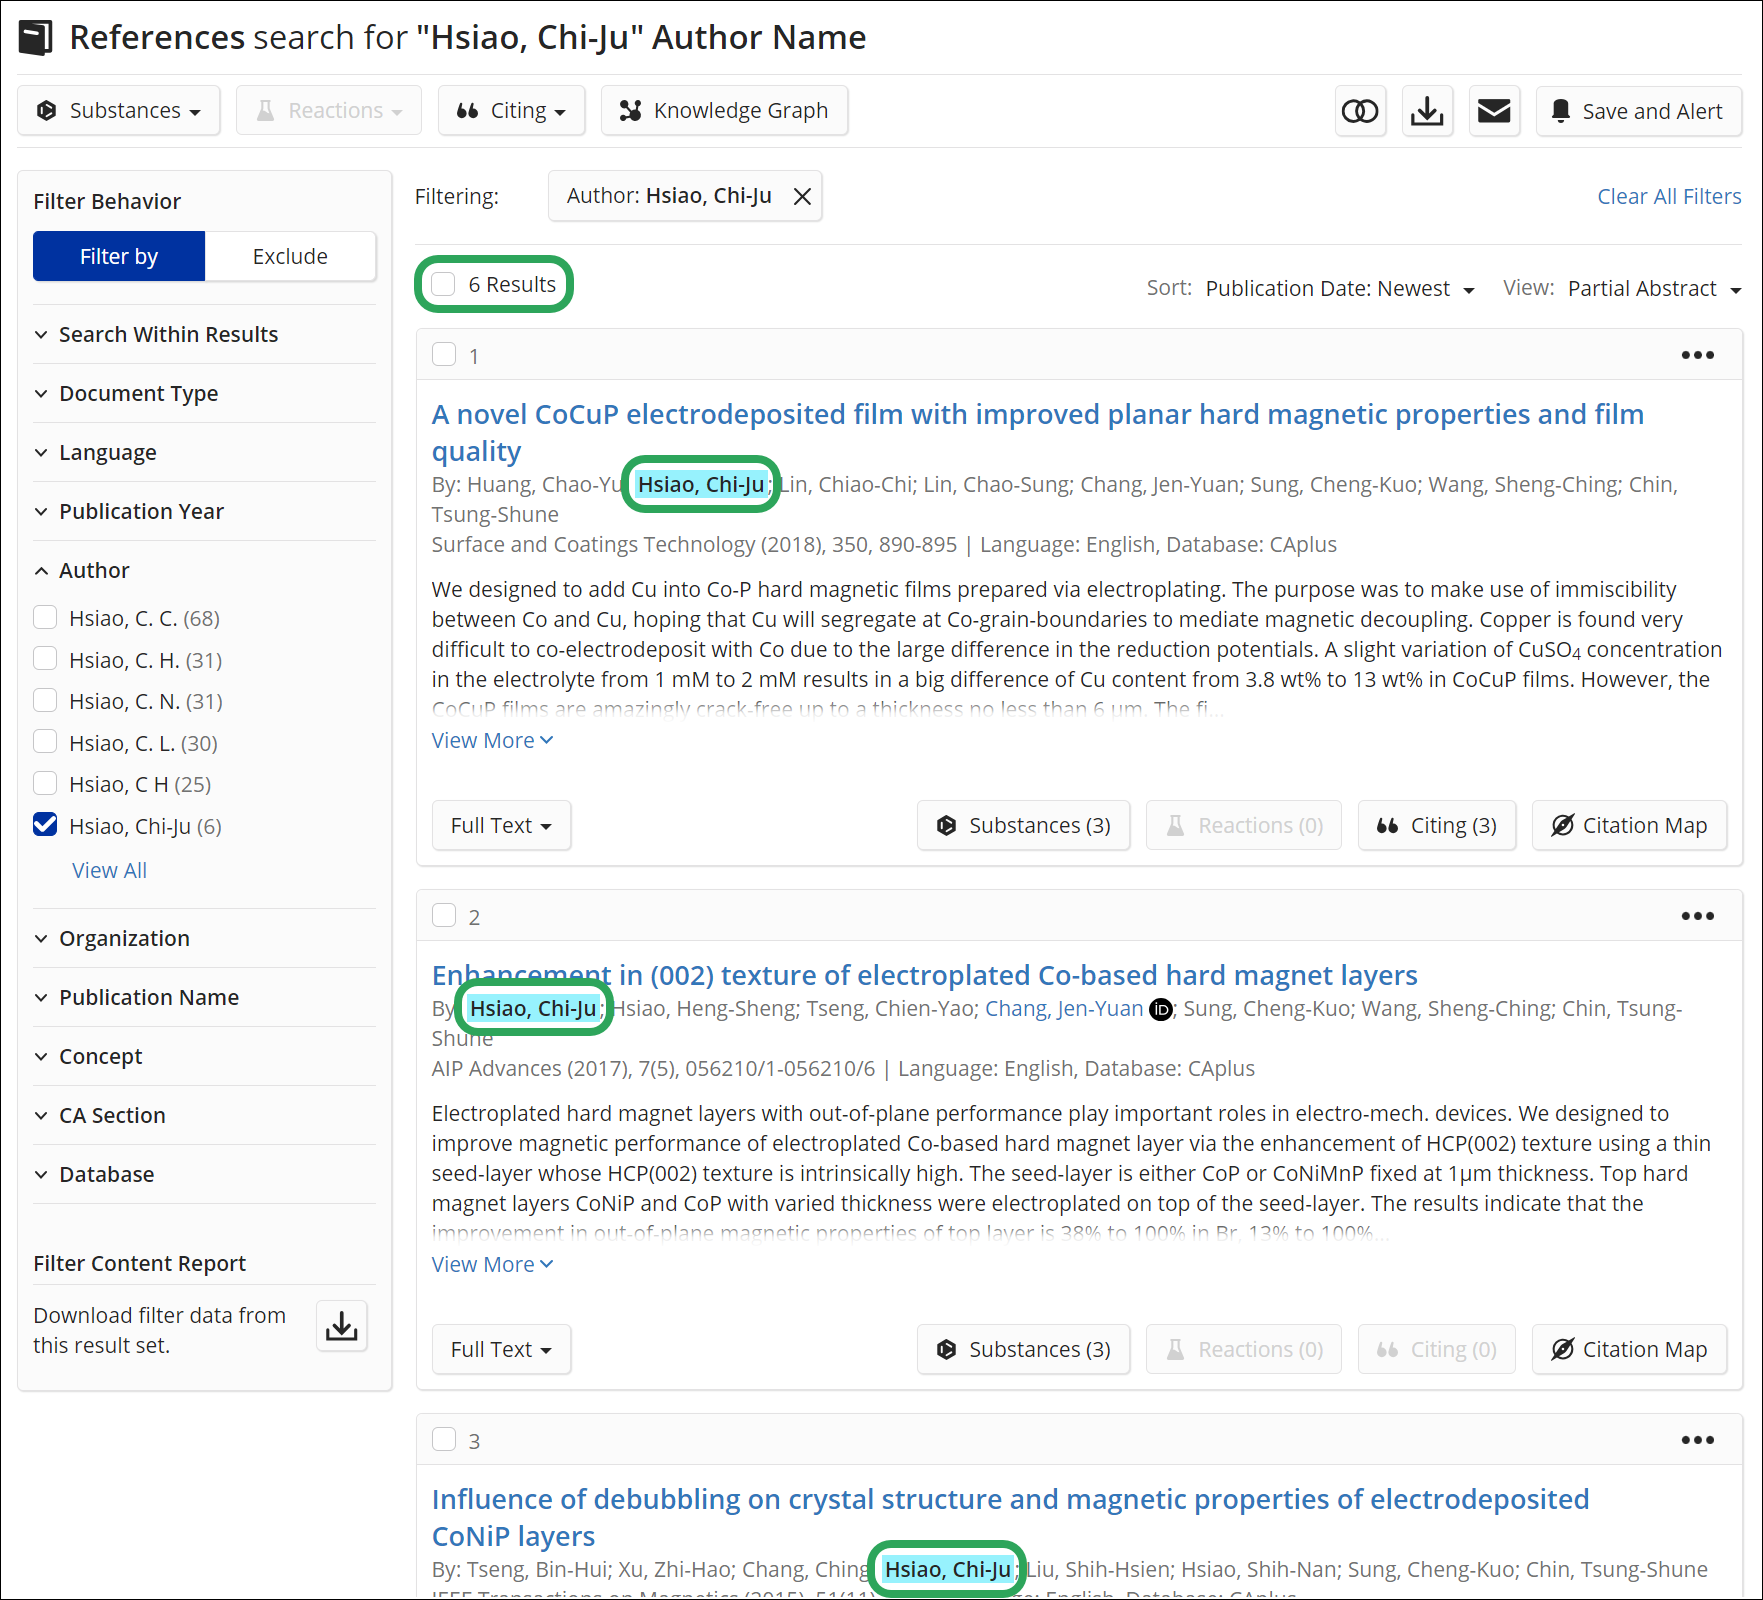The width and height of the screenshot is (1763, 1600).
Task: Click highlighted Hsiao, Chi-Ju in result 1
Action: coord(701,485)
